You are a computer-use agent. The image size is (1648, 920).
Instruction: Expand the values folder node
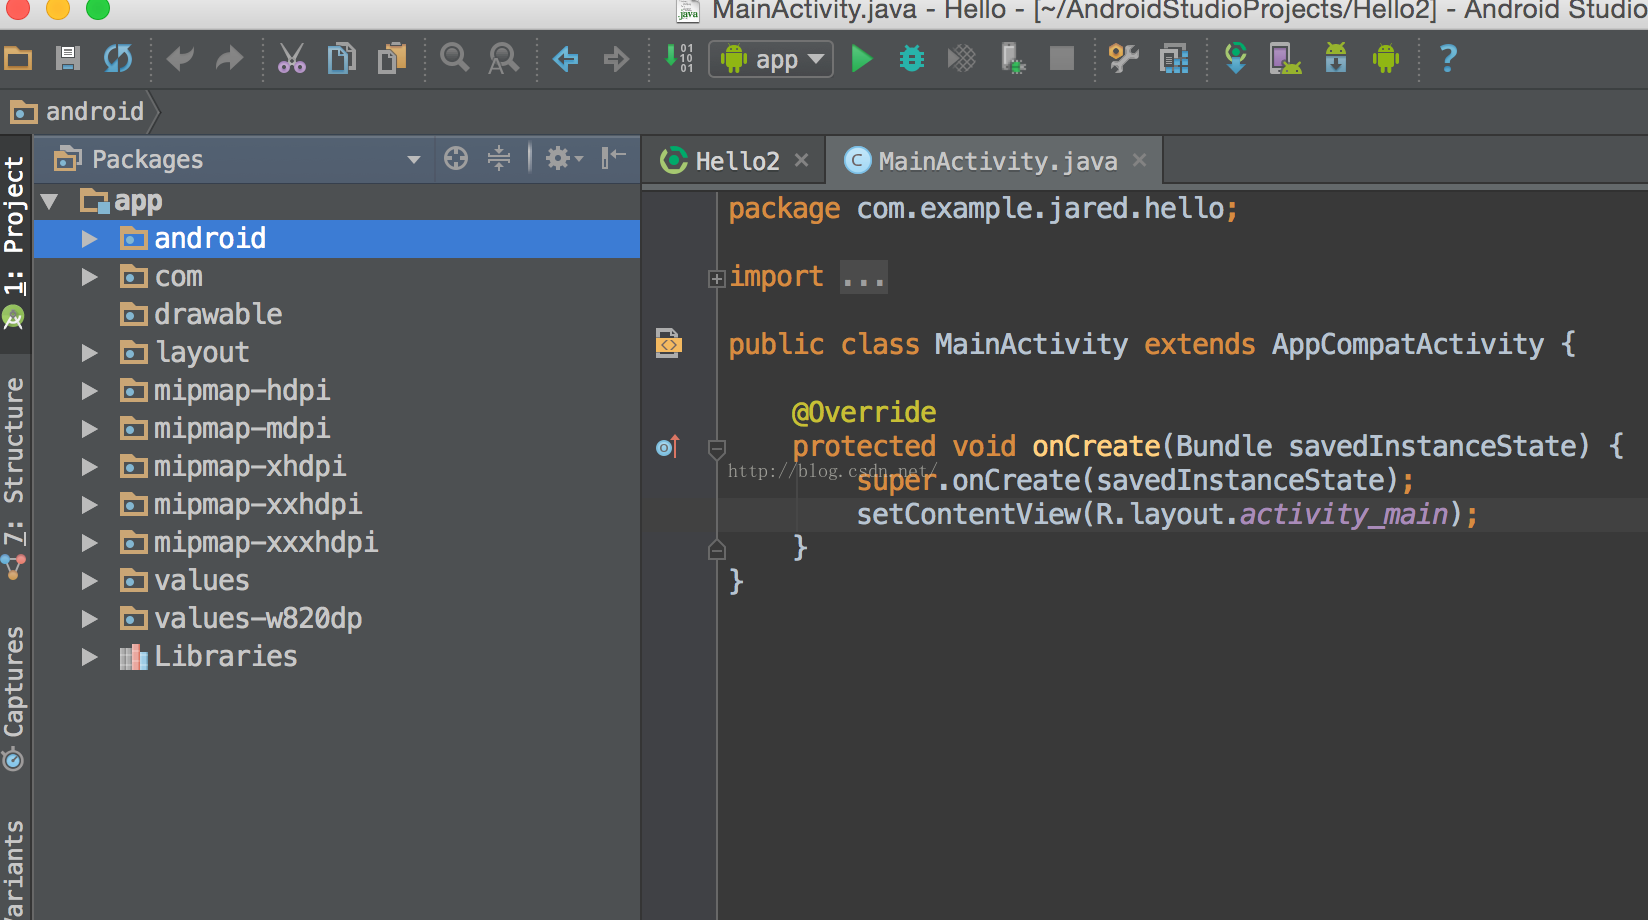point(90,581)
